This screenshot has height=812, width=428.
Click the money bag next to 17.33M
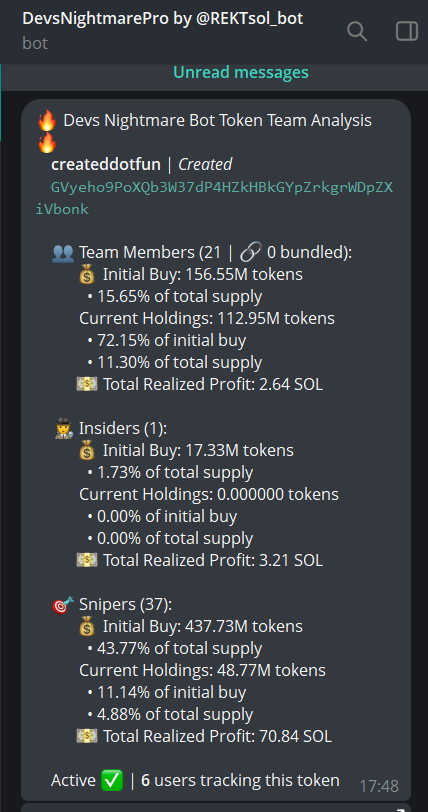tap(87, 451)
